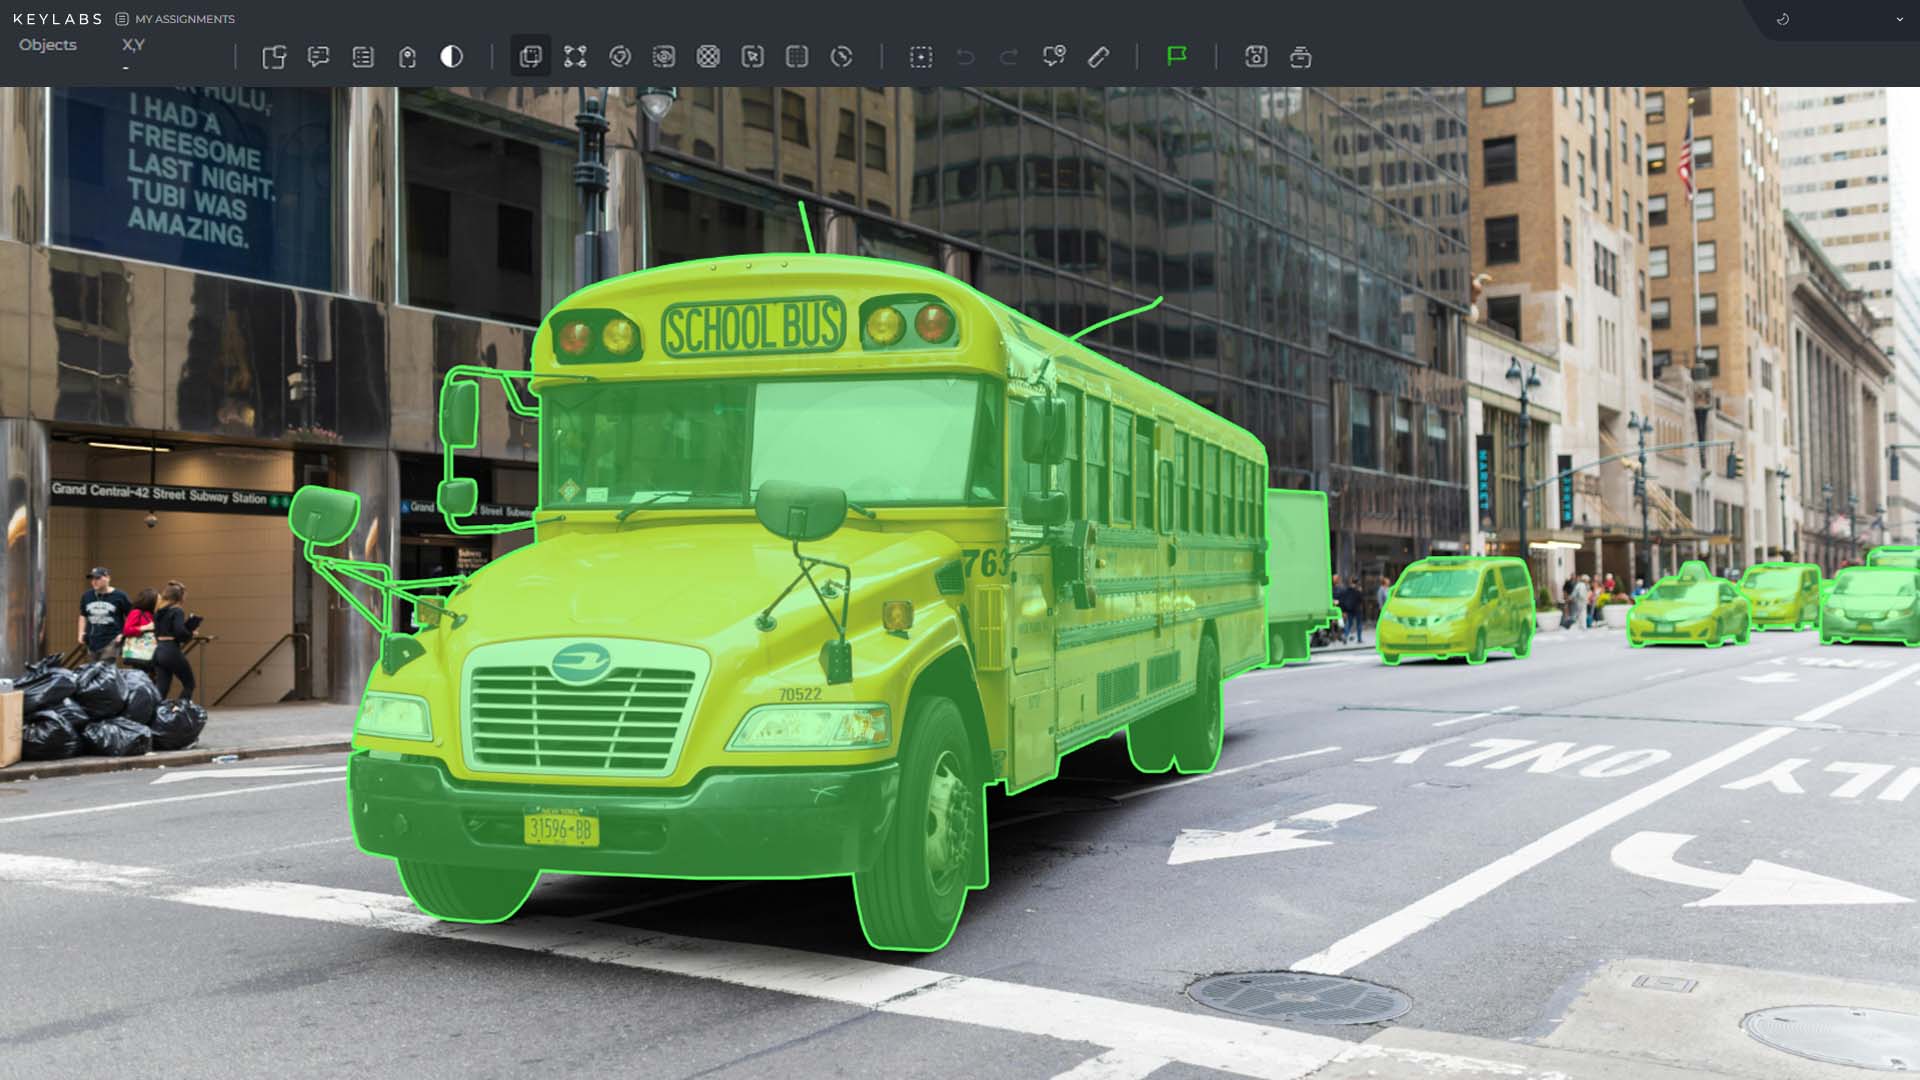
Task: Select the dashed selection marquee tool
Action: 920,57
